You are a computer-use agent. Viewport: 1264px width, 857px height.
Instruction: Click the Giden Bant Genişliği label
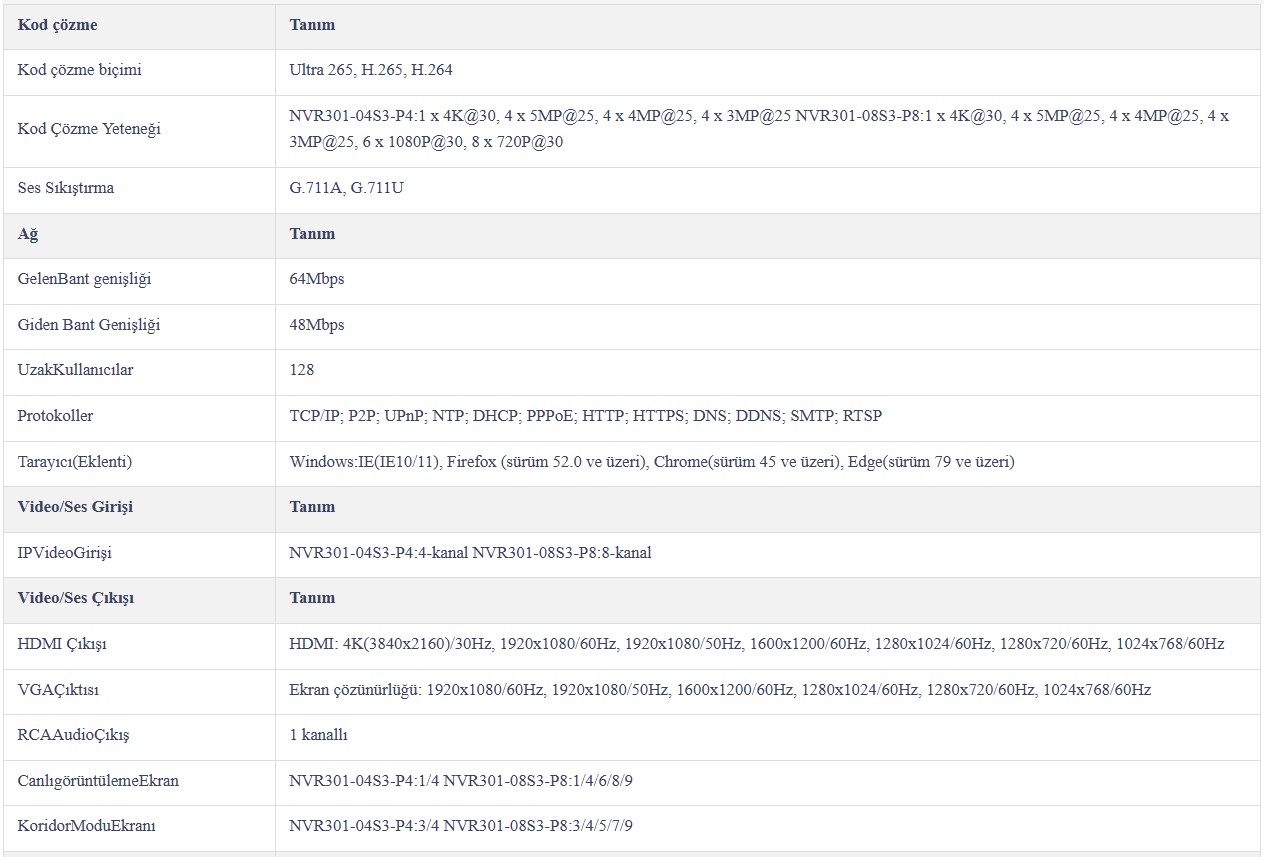[x=89, y=325]
